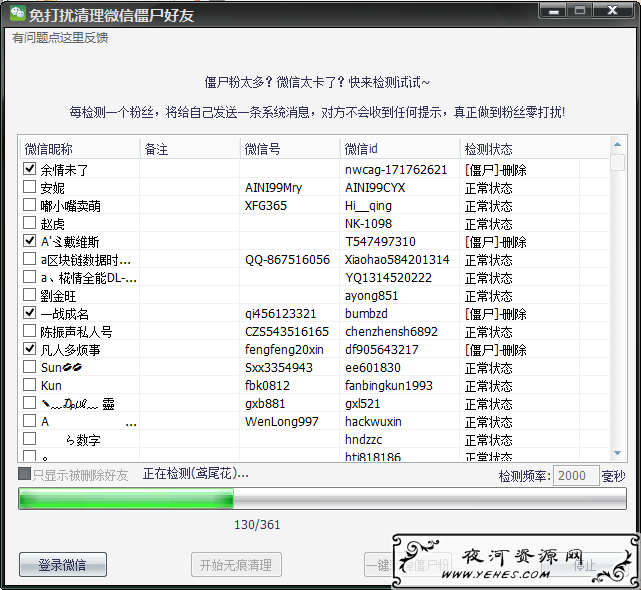Sort by 微信id column header
This screenshot has height=590, width=641.
[x=400, y=149]
